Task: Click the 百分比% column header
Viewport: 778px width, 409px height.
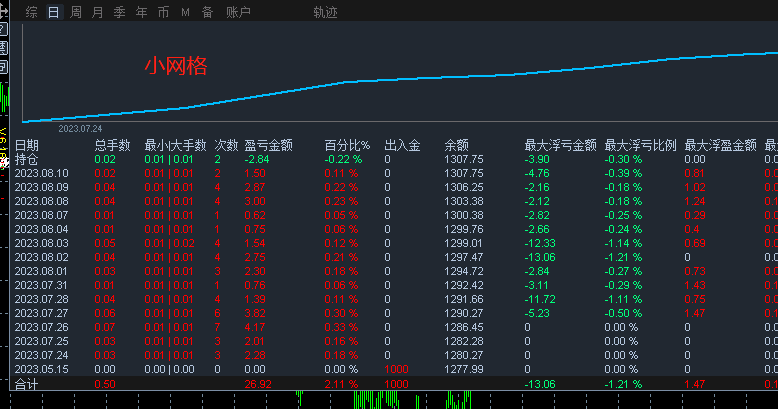Action: click(x=347, y=145)
